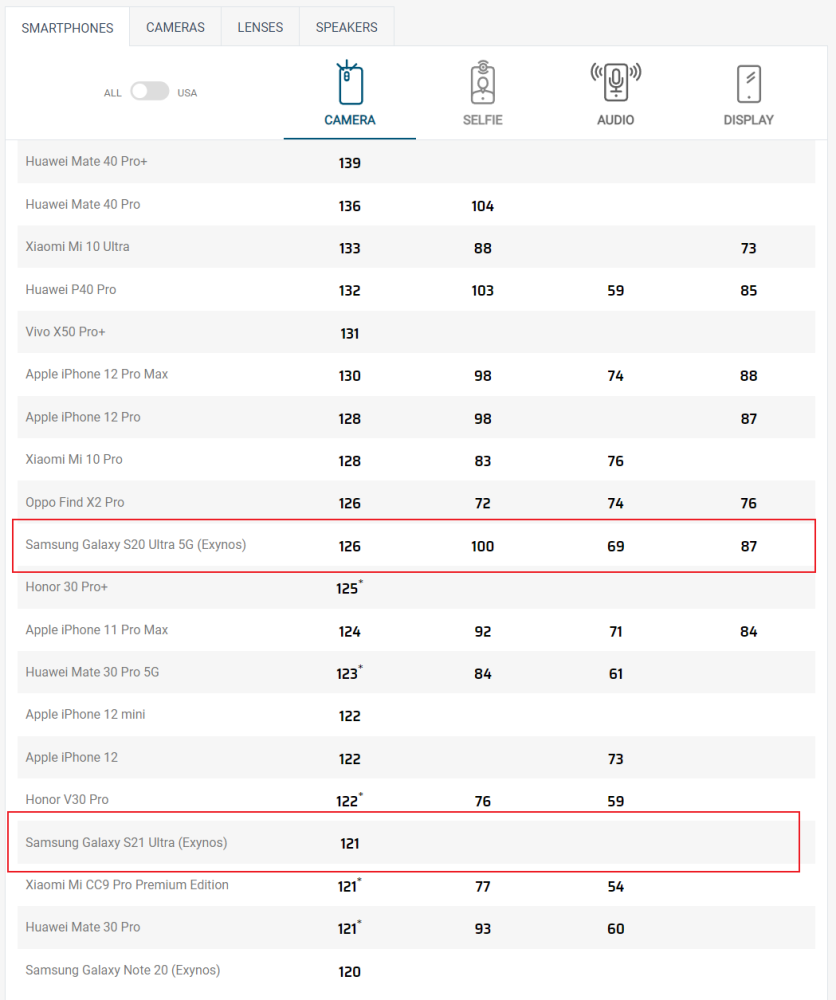
Task: Toggle the ALL/USA region switch
Action: [150, 91]
